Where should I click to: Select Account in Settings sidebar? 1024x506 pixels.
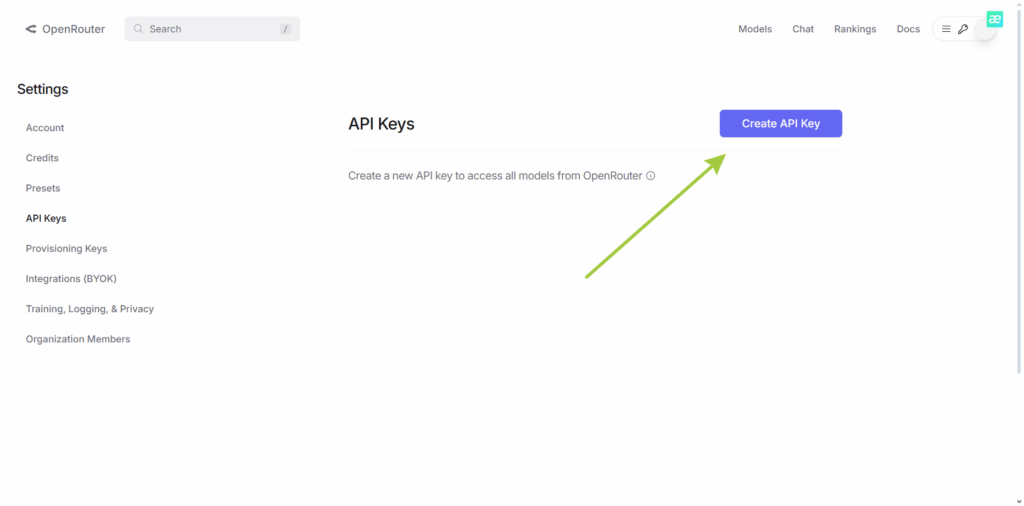45,128
